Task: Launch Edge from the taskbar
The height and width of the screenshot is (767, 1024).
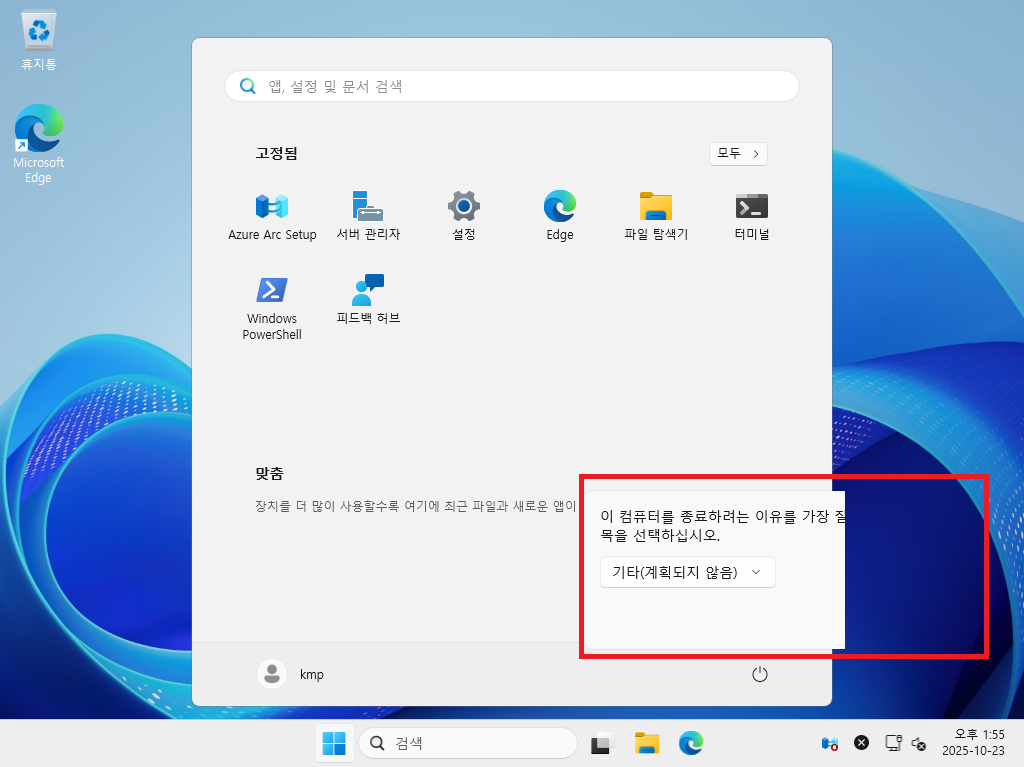Action: click(x=691, y=743)
